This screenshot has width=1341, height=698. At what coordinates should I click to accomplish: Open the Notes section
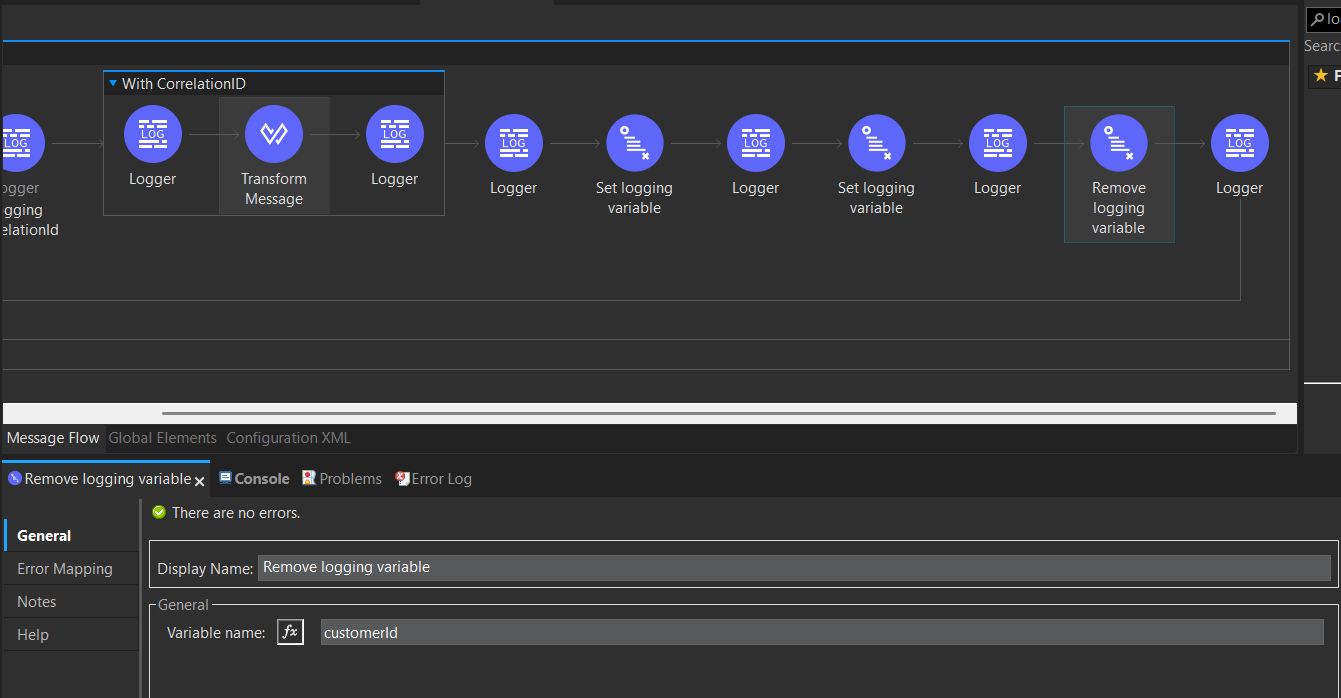pos(37,602)
